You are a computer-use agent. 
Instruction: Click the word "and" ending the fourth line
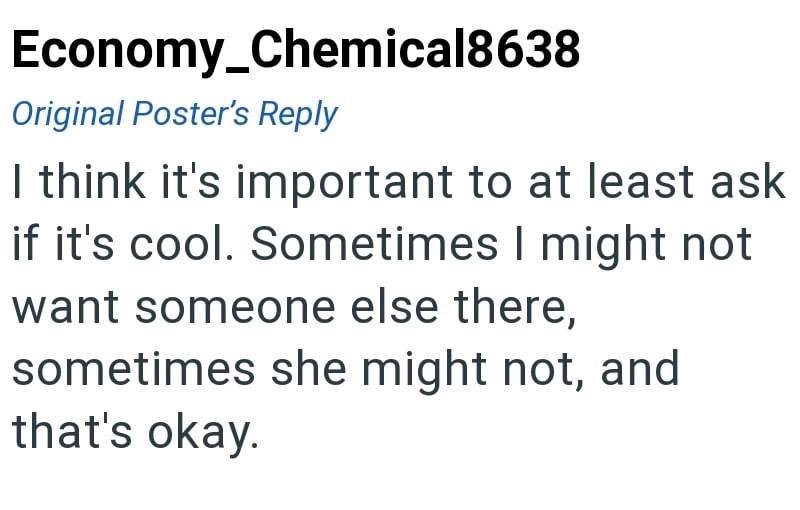click(x=640, y=369)
